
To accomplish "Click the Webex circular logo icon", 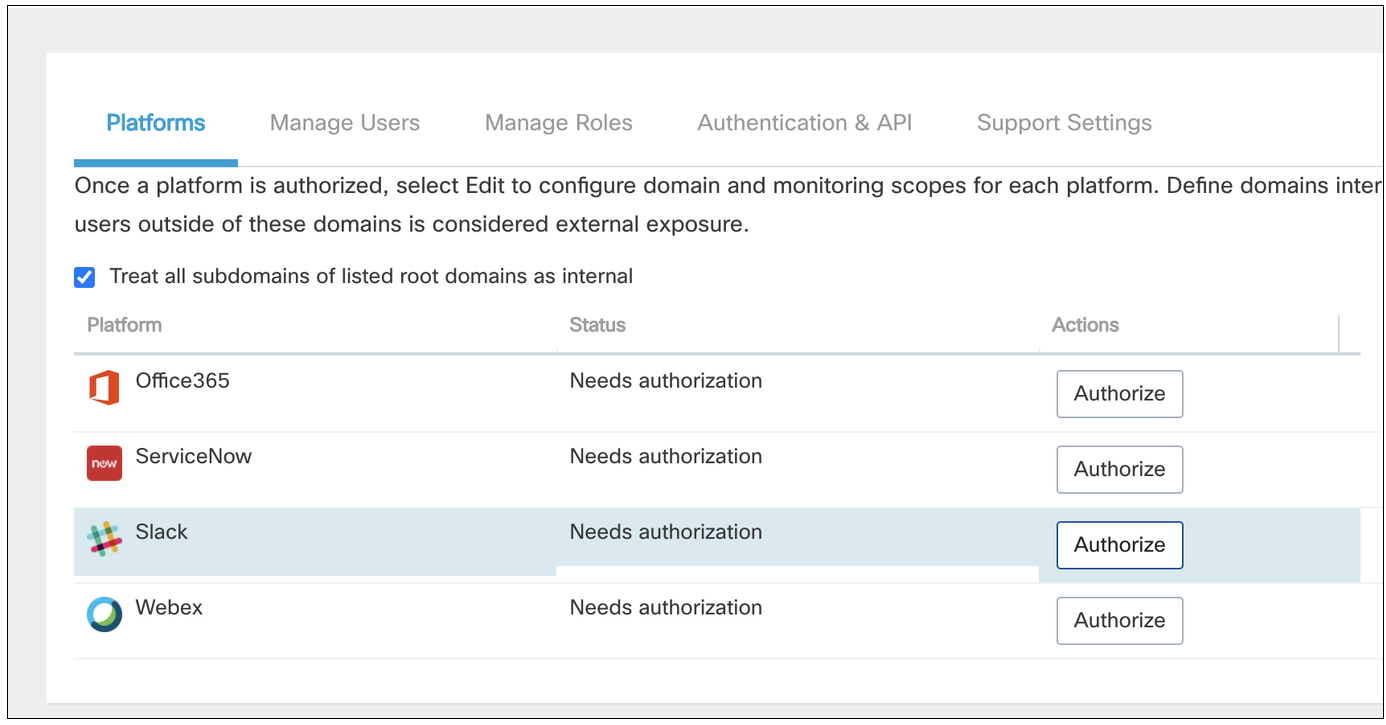I will coord(104,614).
